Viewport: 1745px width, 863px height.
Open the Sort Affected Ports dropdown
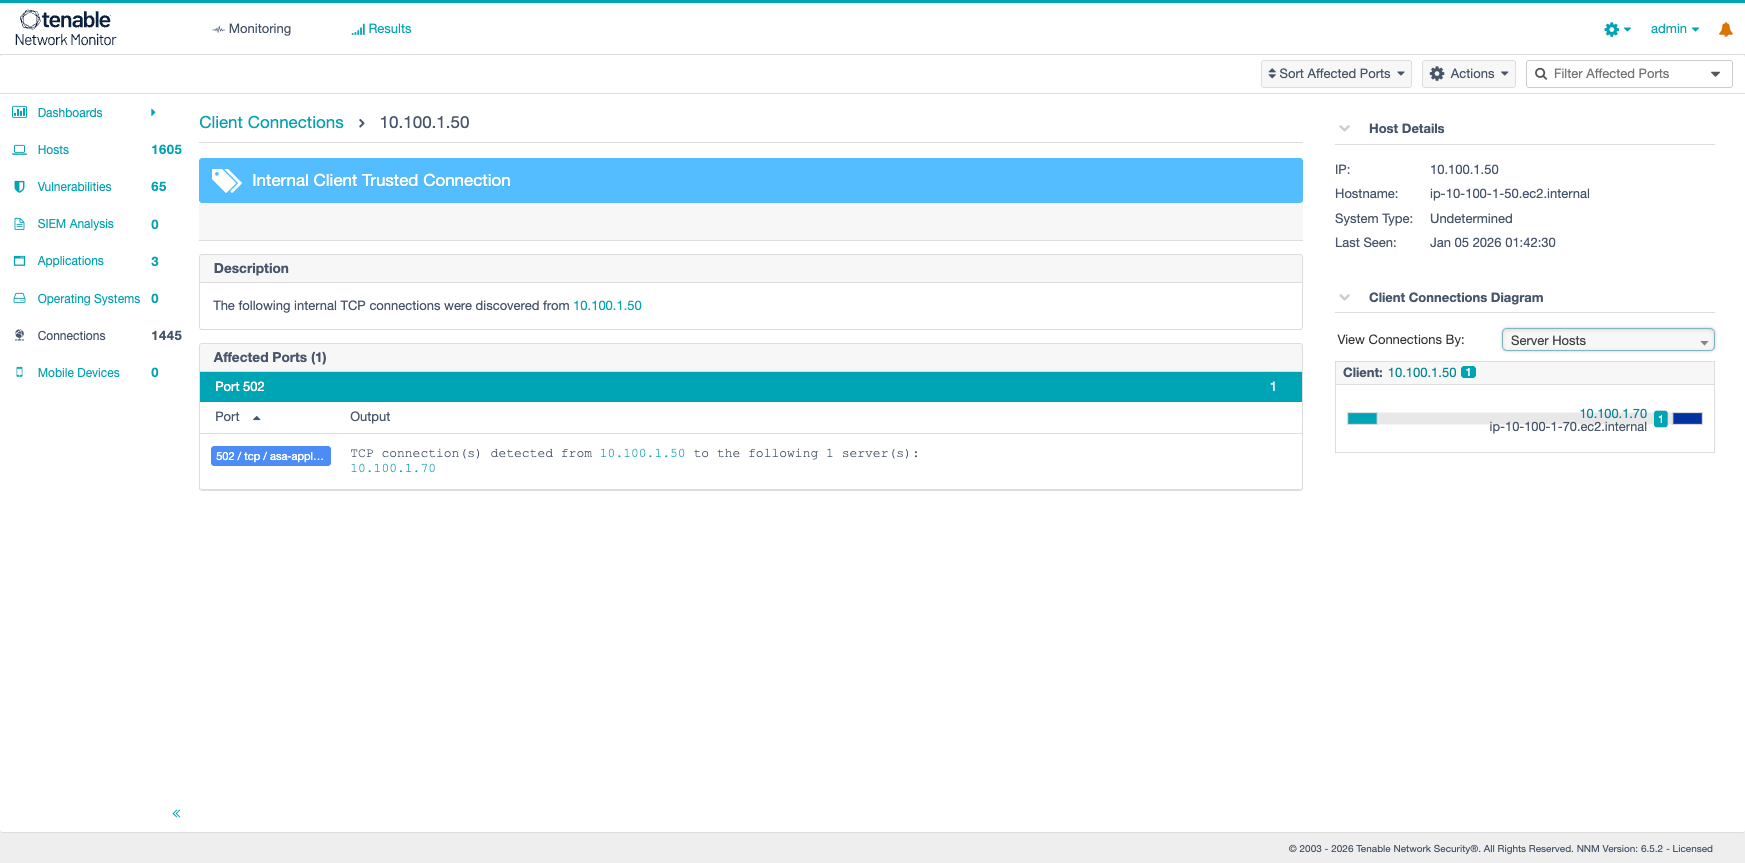click(x=1335, y=74)
